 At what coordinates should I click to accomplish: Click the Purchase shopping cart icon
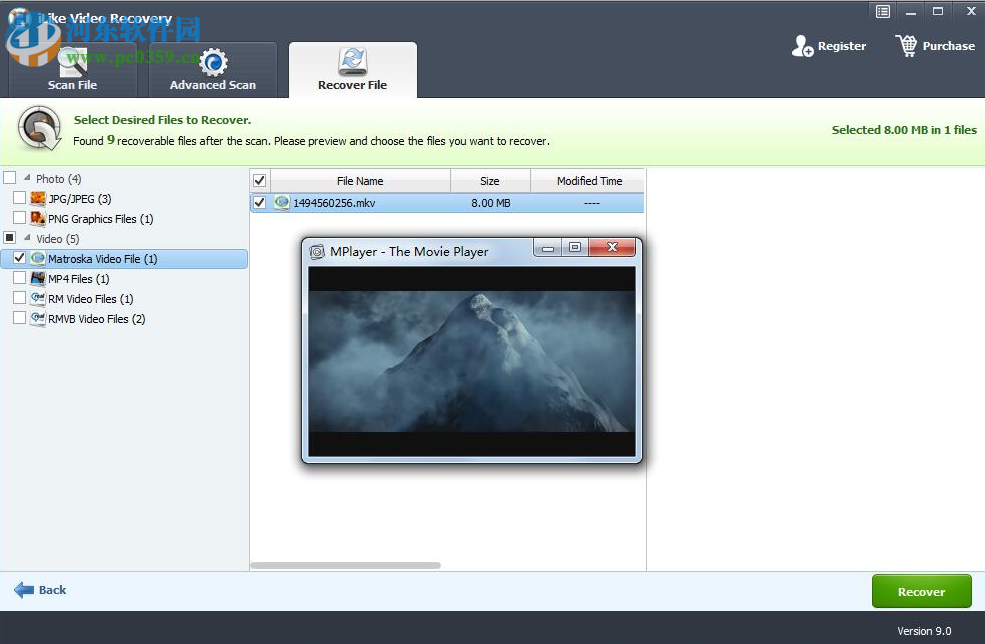tap(907, 45)
